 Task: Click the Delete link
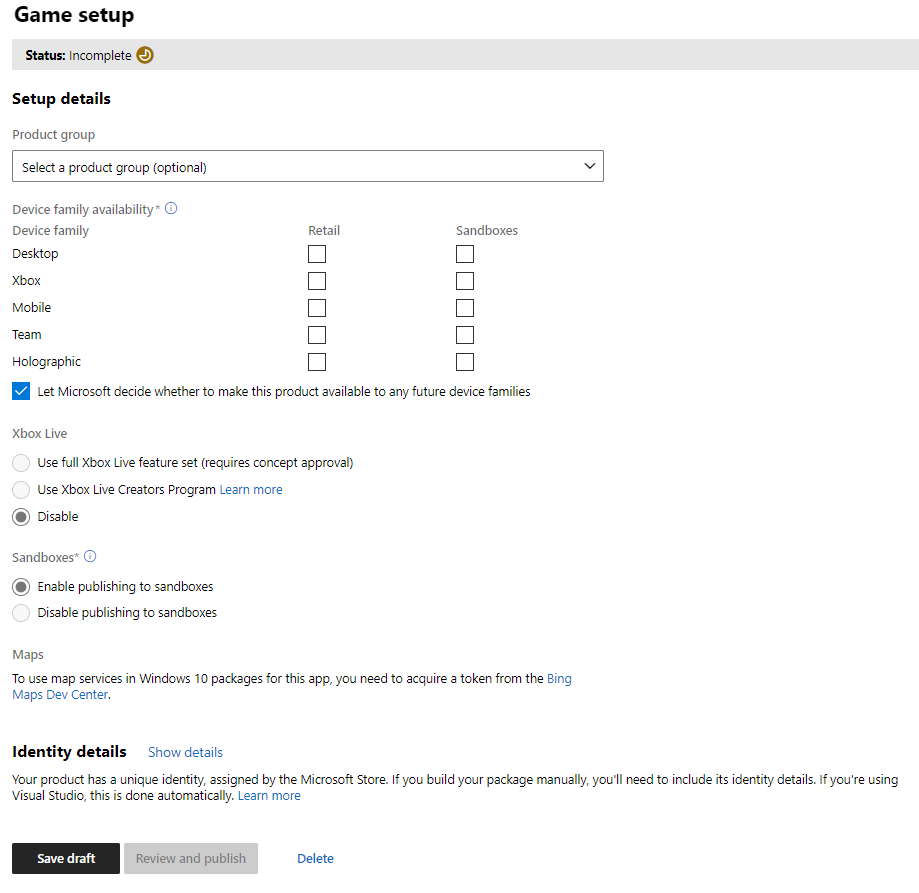point(315,859)
